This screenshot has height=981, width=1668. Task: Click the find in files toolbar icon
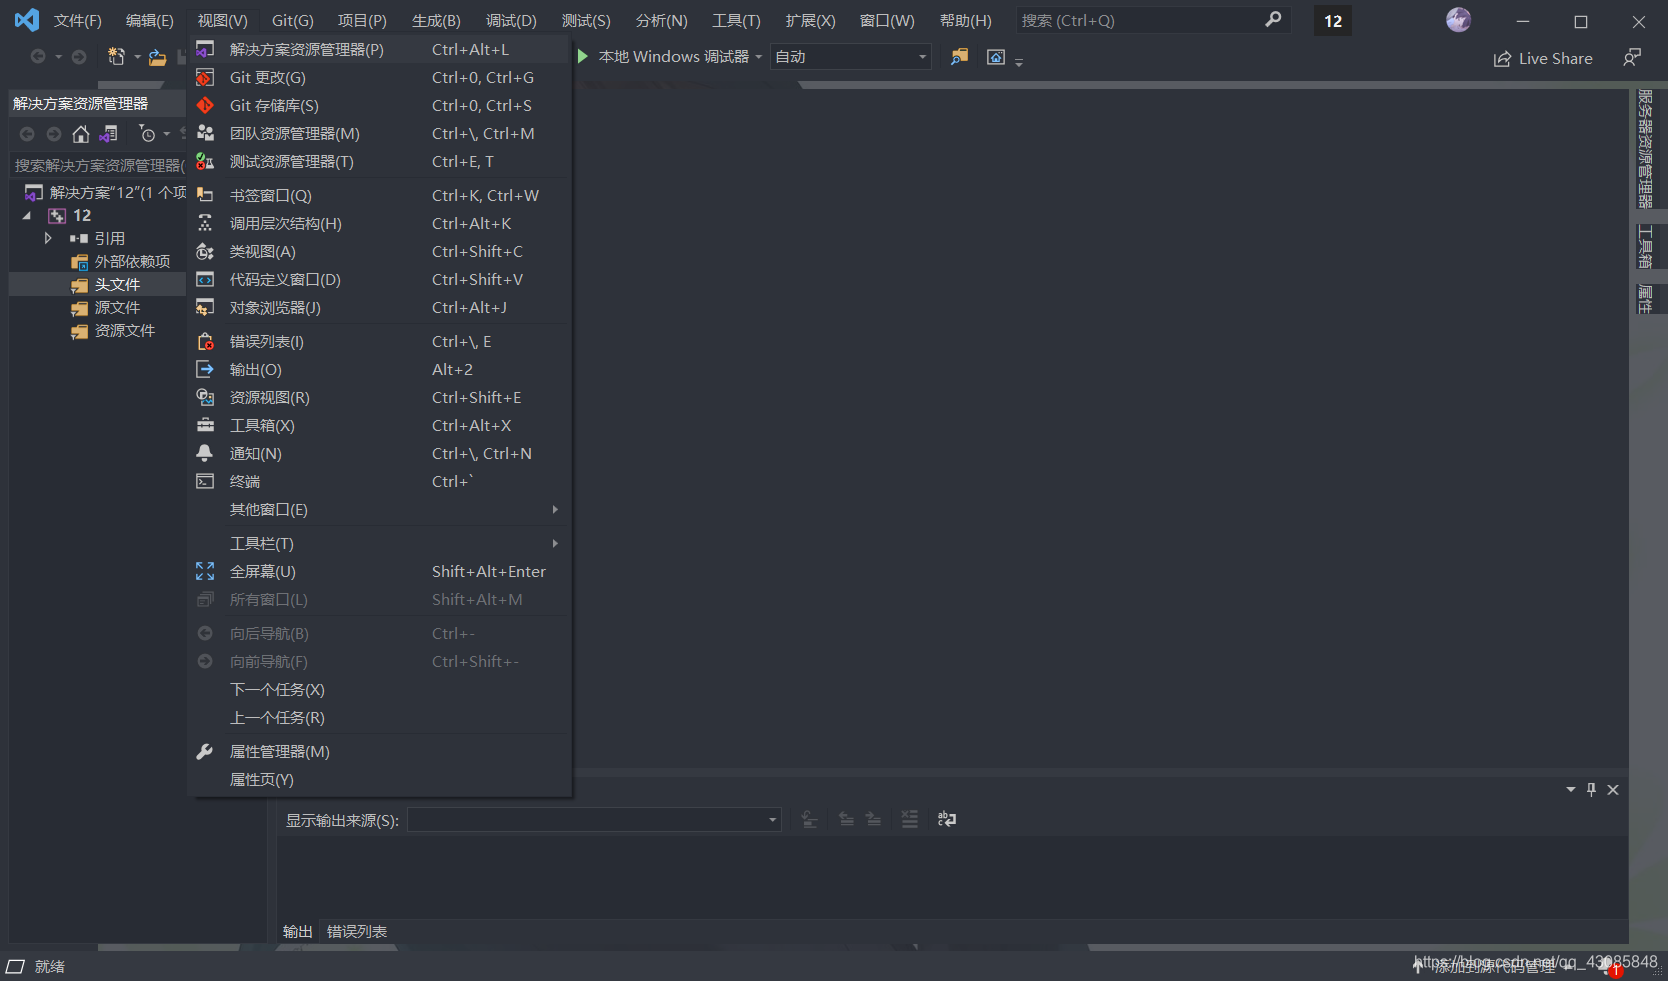pyautogui.click(x=959, y=57)
